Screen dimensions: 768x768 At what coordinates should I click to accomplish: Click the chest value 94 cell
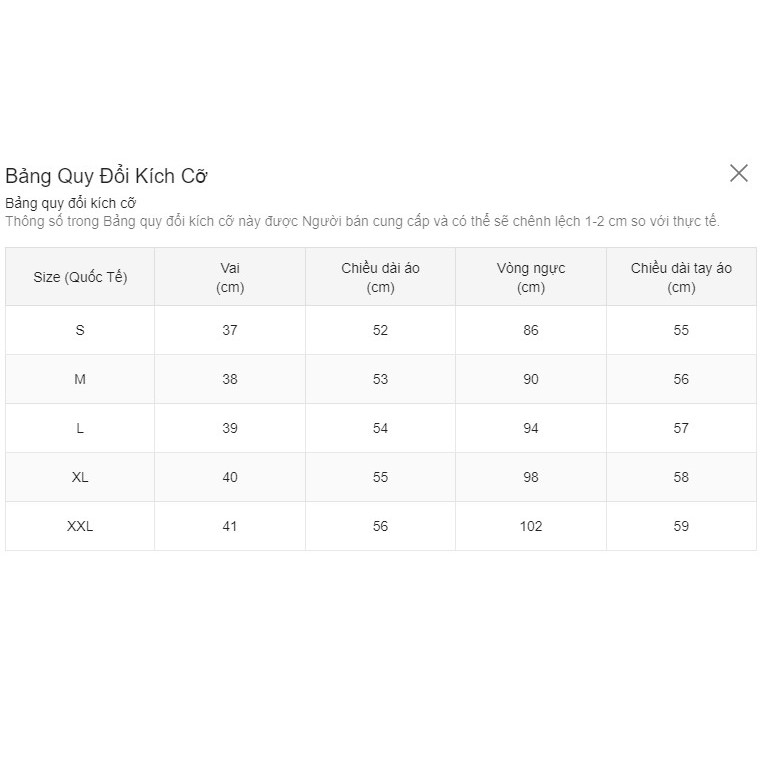point(531,428)
